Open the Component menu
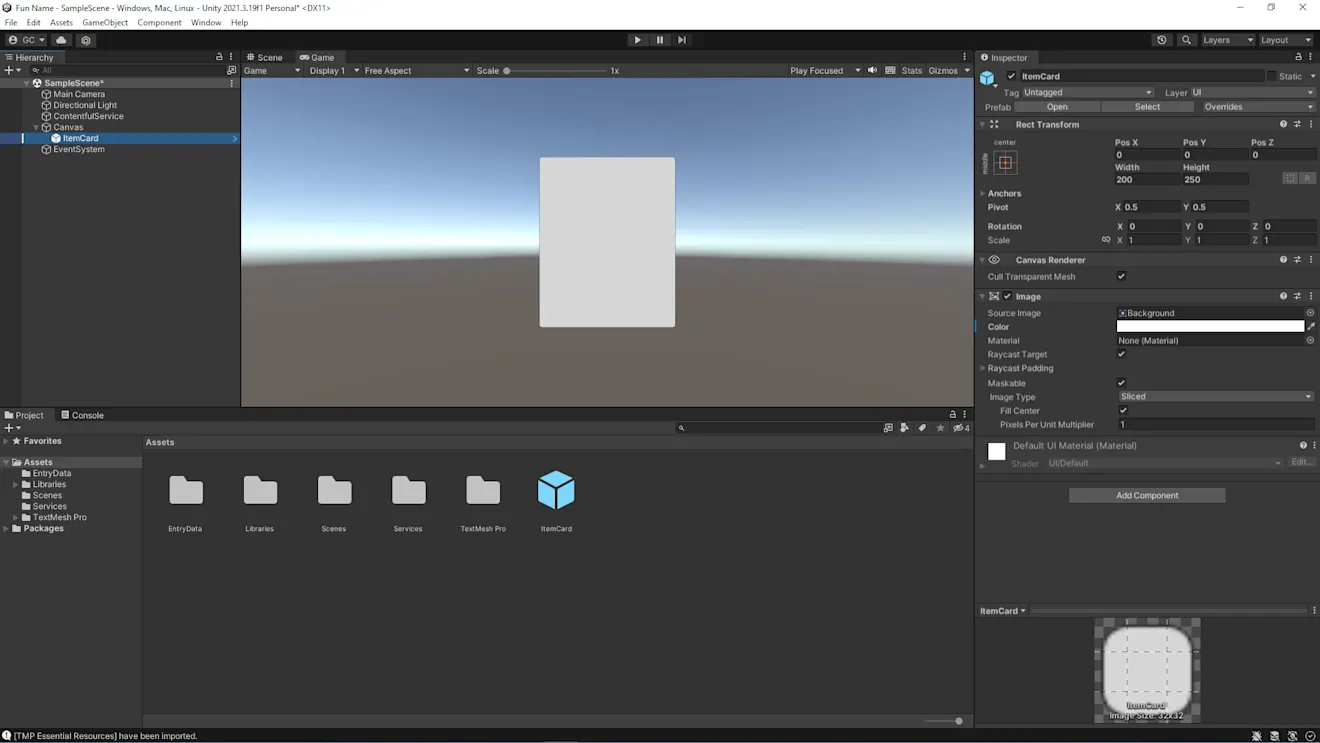This screenshot has height=743, width=1320. pos(159,22)
